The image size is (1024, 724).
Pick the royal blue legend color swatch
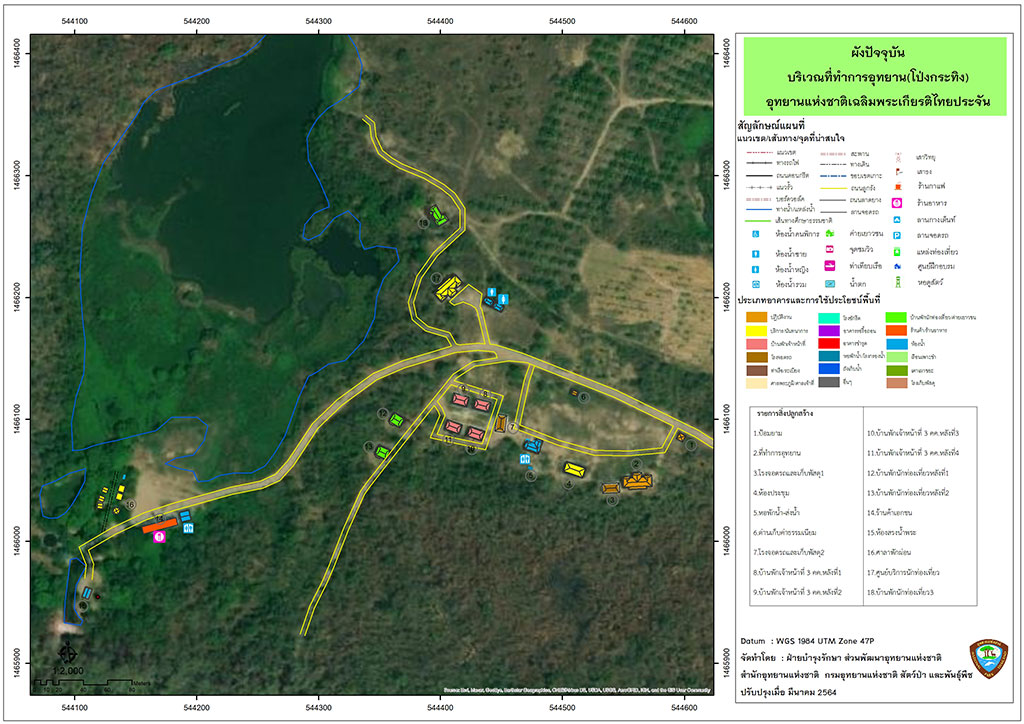pyautogui.click(x=829, y=370)
